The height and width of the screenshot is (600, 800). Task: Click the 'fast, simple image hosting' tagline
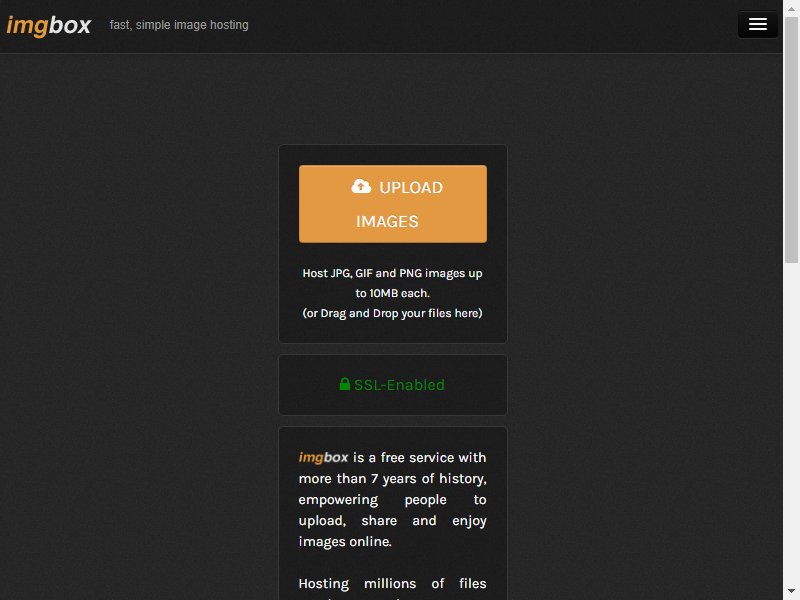179,25
